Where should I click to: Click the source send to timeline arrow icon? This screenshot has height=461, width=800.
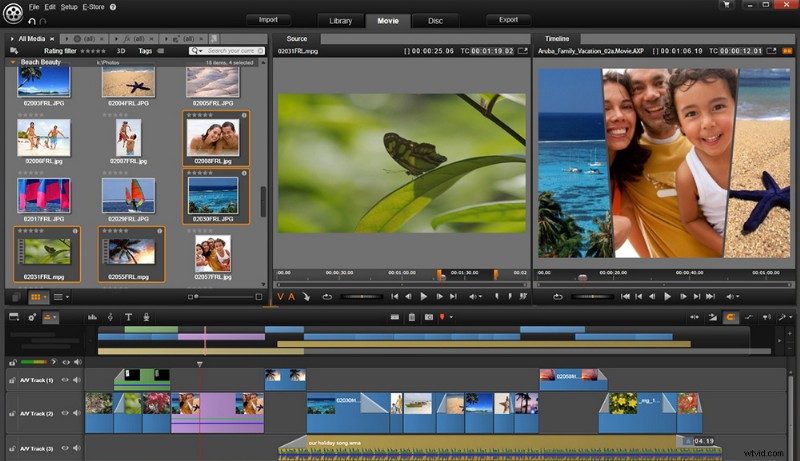(306, 296)
